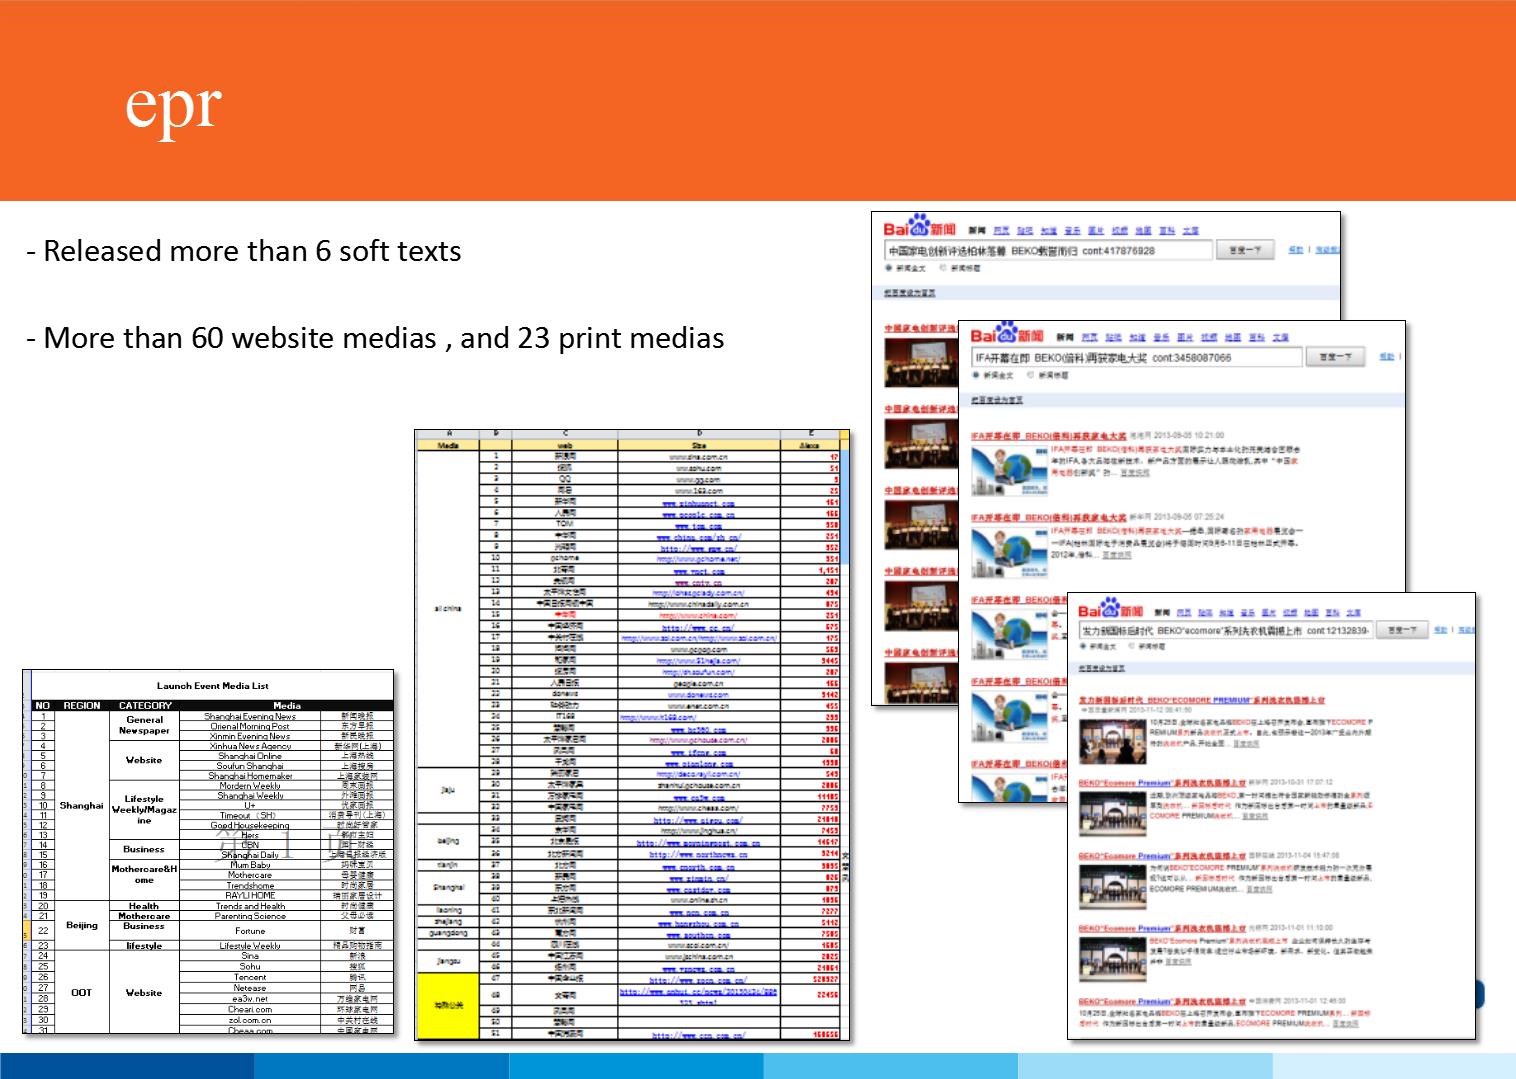
Task: Click the '60 website medias, and 23 print medias' bullet
Action: (375, 338)
